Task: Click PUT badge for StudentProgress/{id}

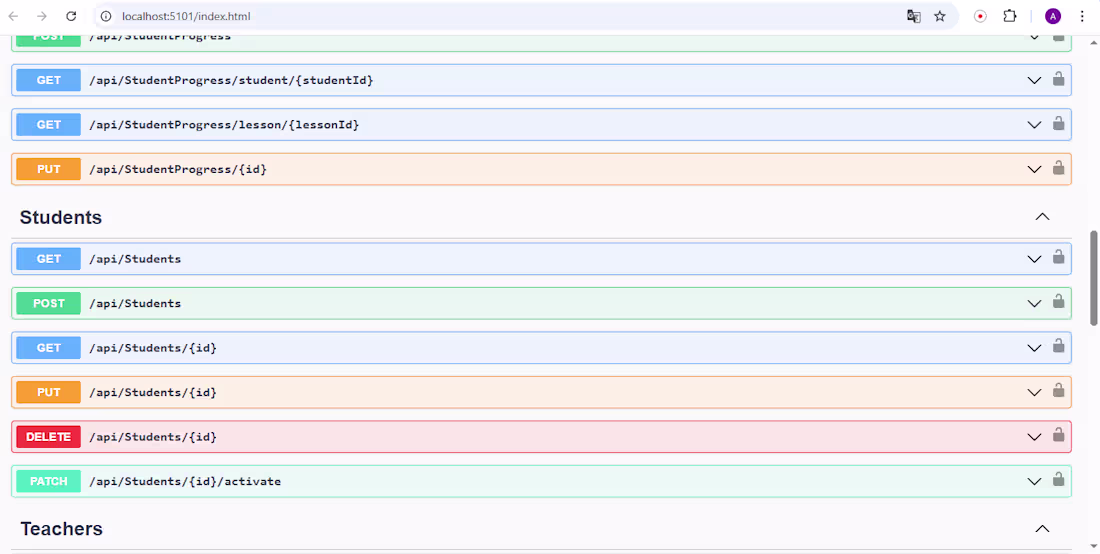Action: click(x=48, y=169)
